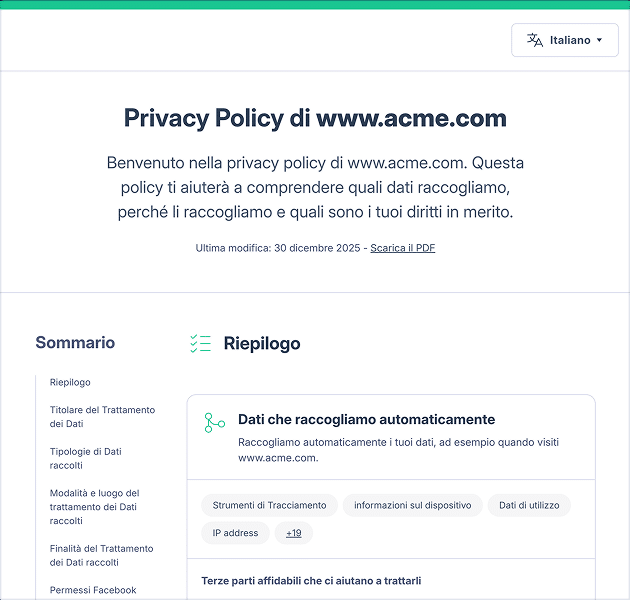The image size is (630, 600).
Task: Click the Dati di utilizzo tag
Action: pos(529,505)
